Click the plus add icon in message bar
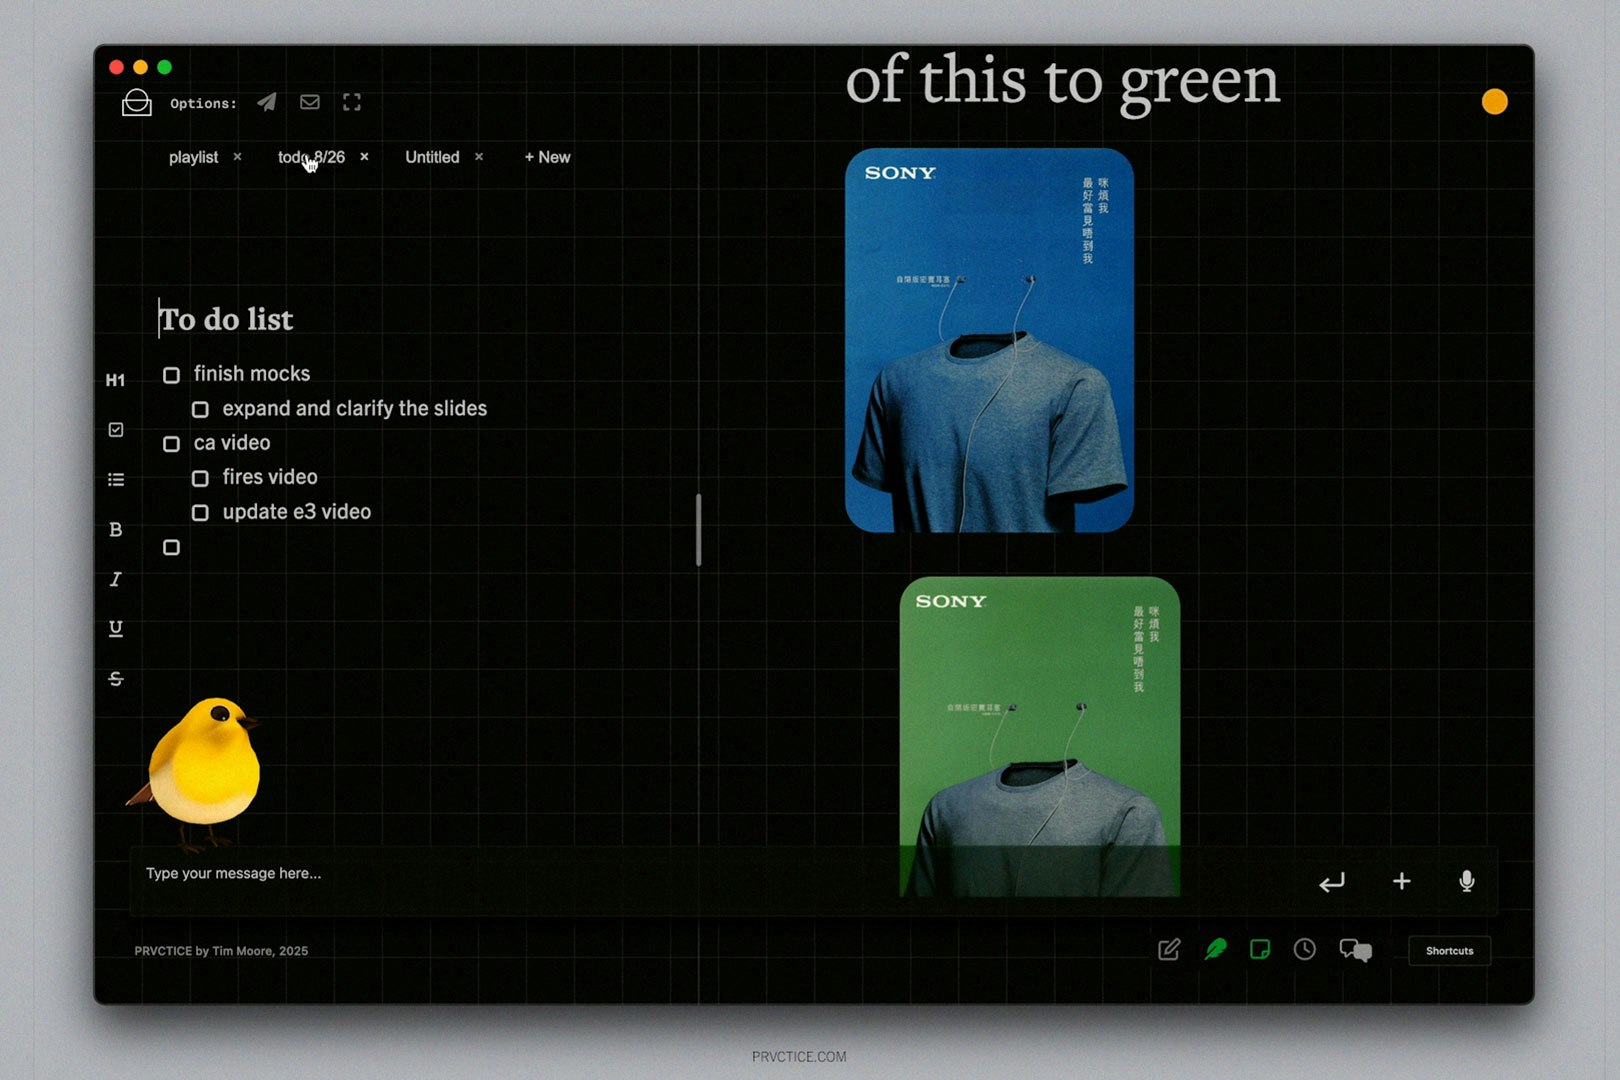 1402,881
